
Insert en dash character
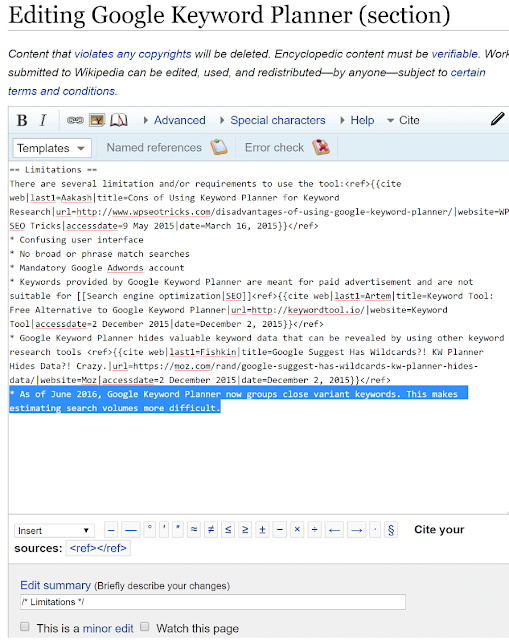[111, 530]
